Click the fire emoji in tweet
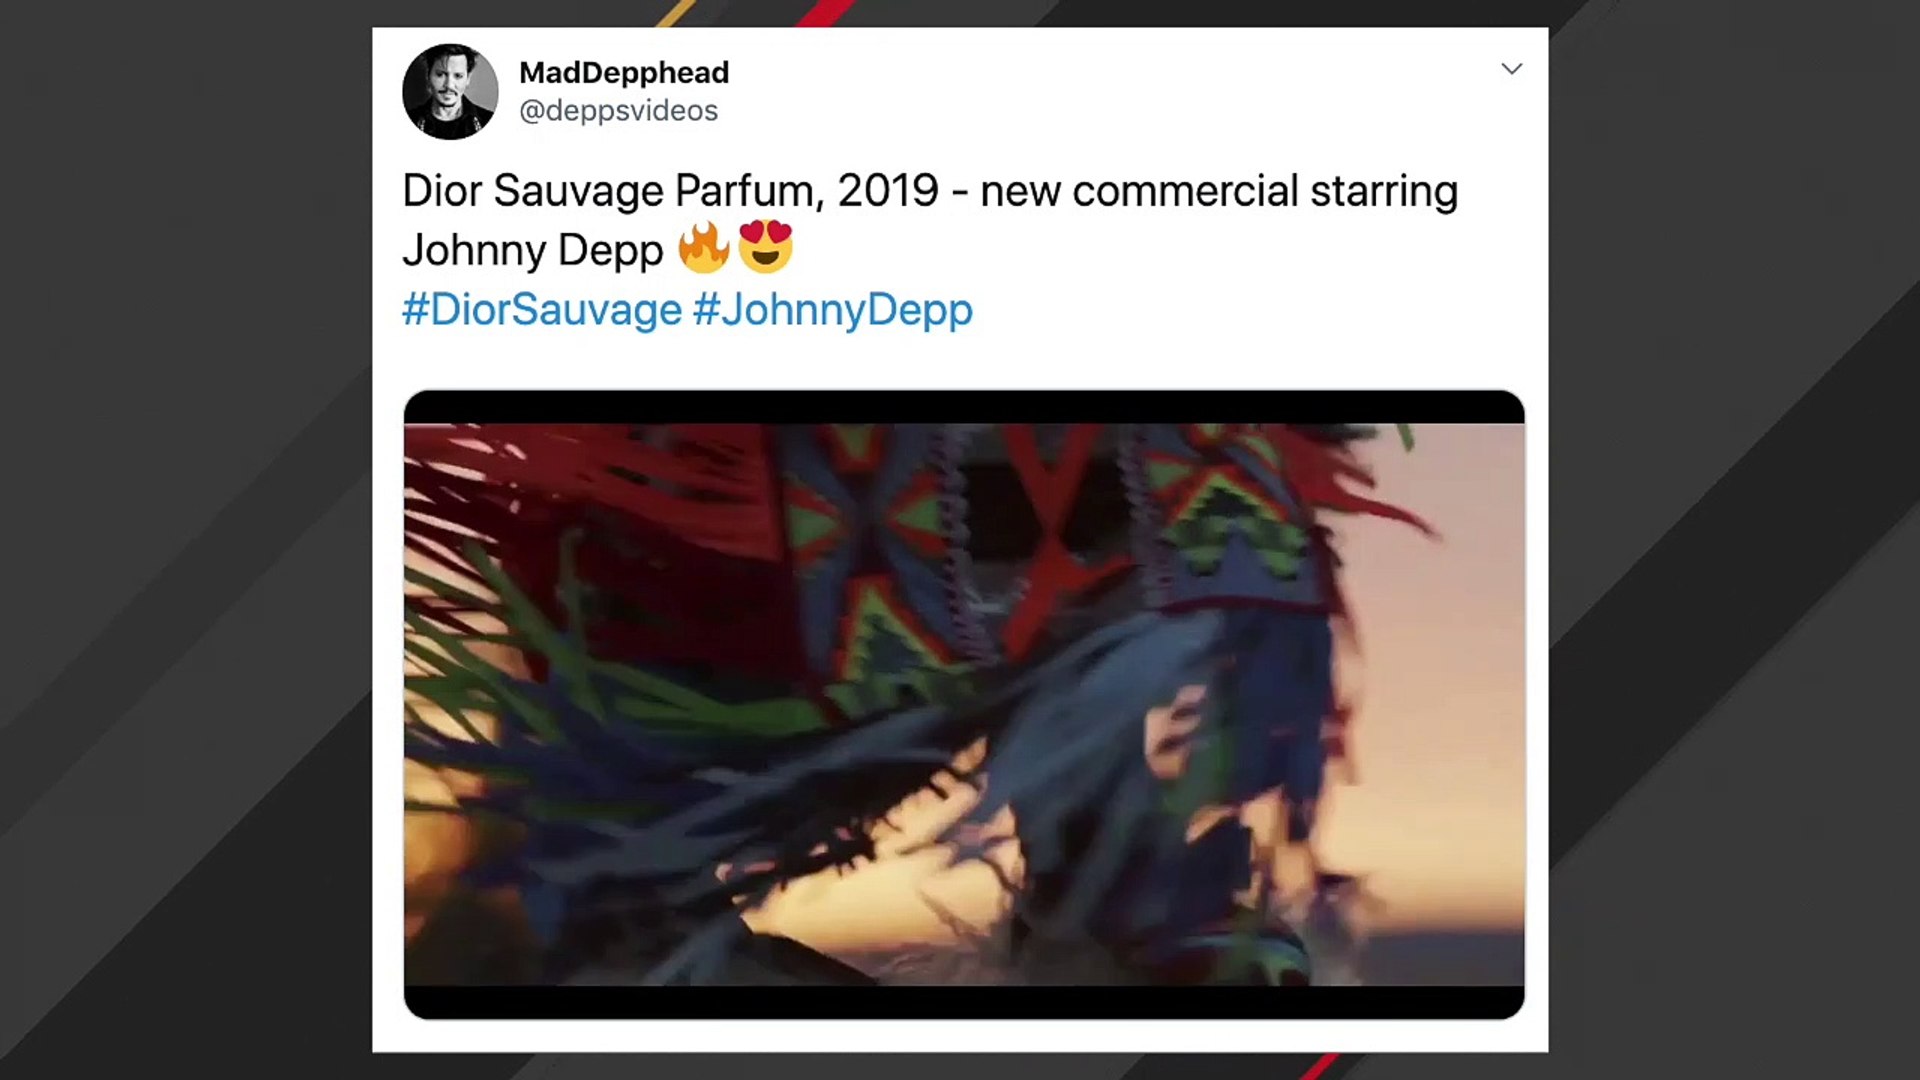 coord(703,248)
